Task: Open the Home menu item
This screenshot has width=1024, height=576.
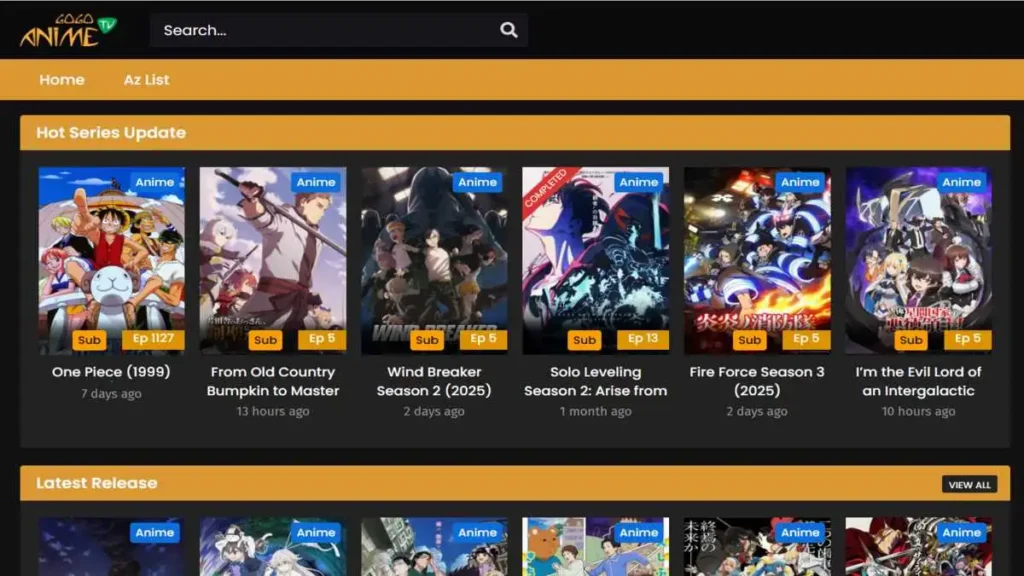Action: tap(62, 80)
